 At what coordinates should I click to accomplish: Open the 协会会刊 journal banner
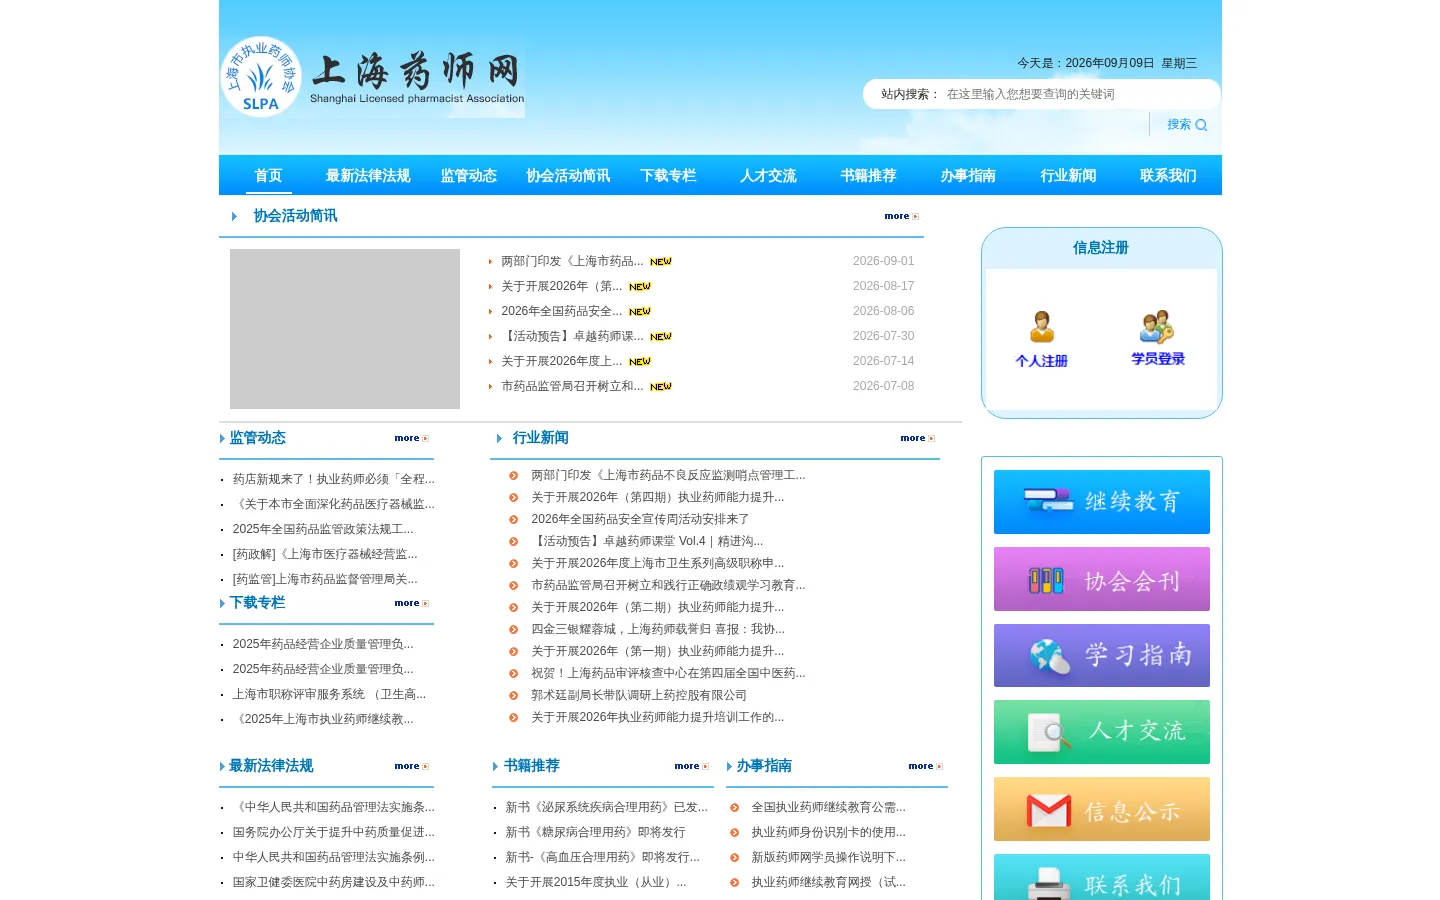pos(1102,579)
